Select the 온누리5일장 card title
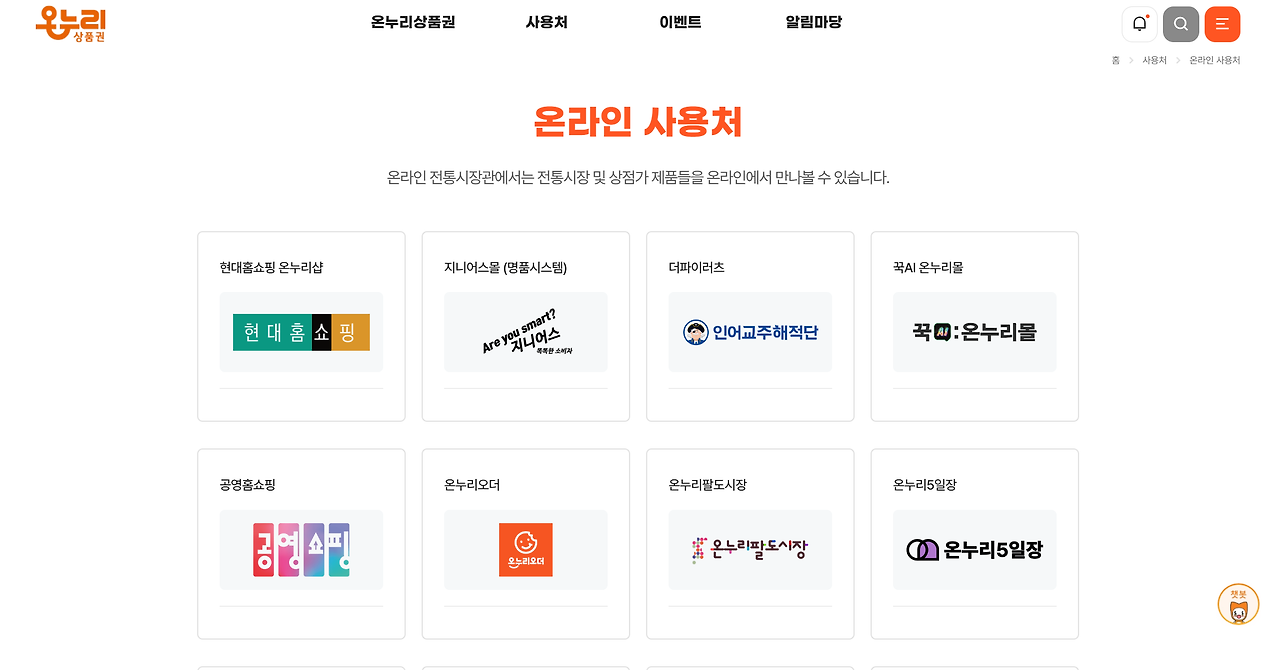Image resolution: width=1280 pixels, height=670 pixels. [925, 485]
